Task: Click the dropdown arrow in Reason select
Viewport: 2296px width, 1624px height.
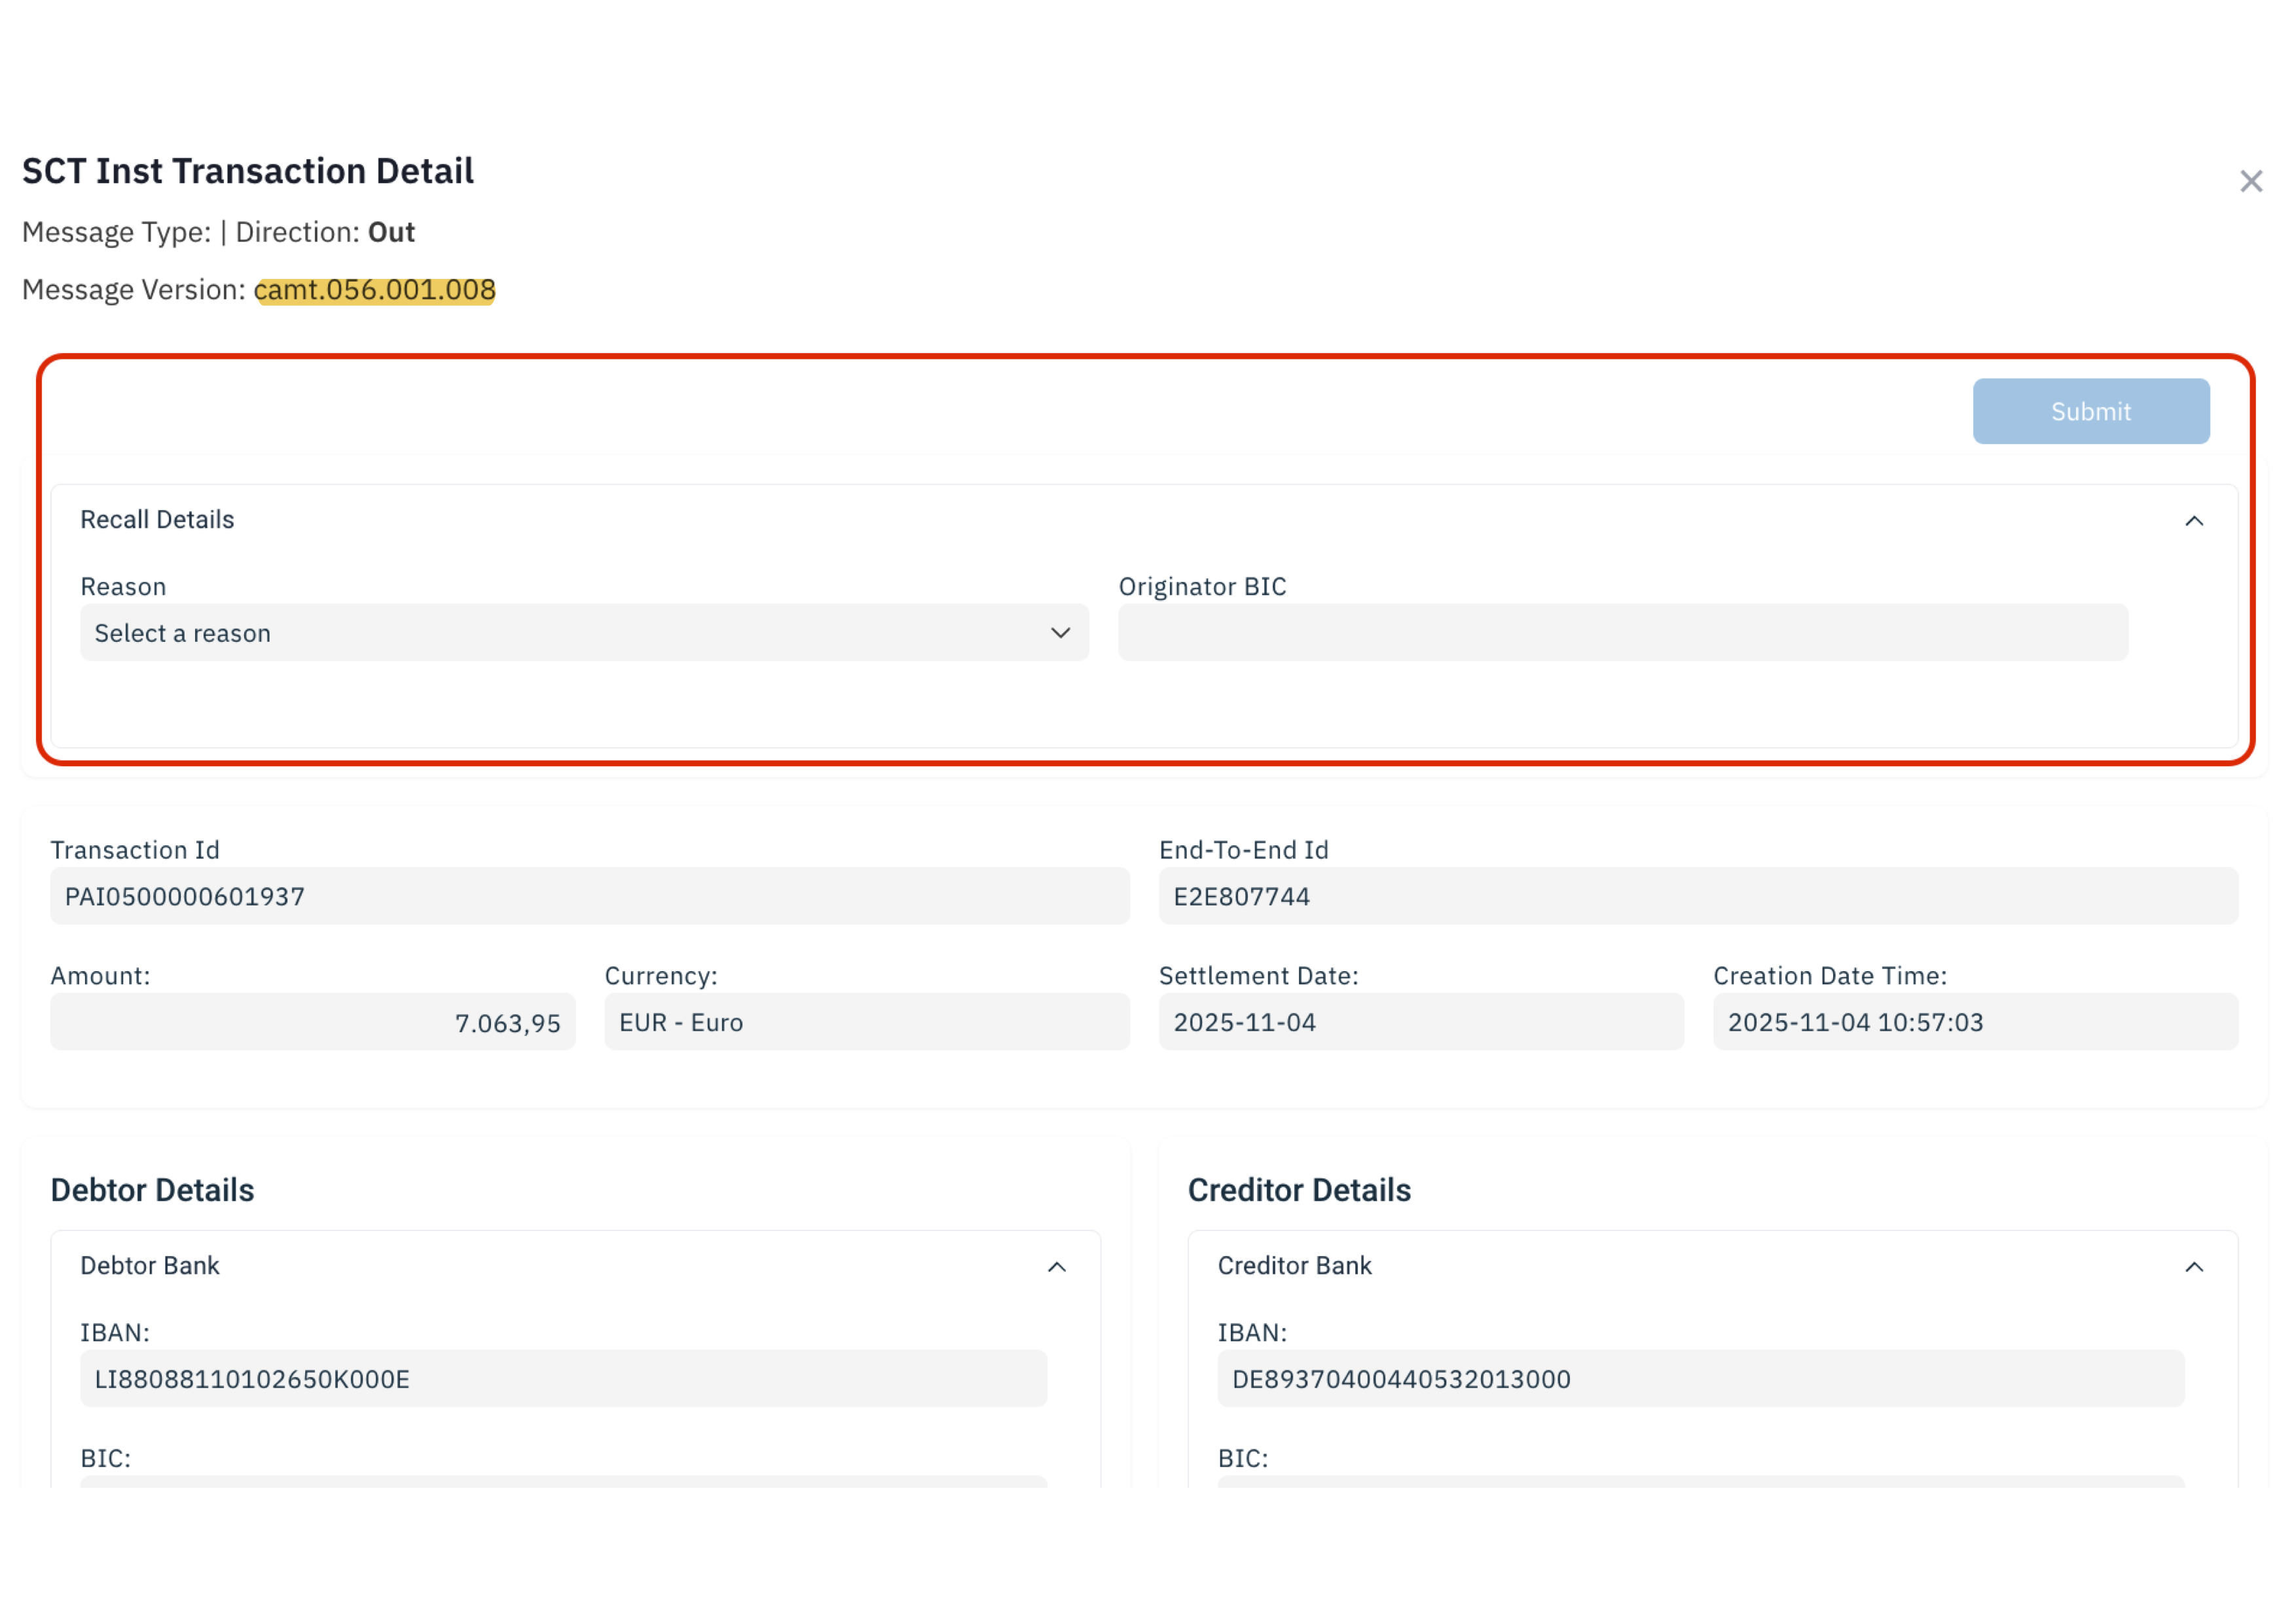Action: [x=1060, y=633]
